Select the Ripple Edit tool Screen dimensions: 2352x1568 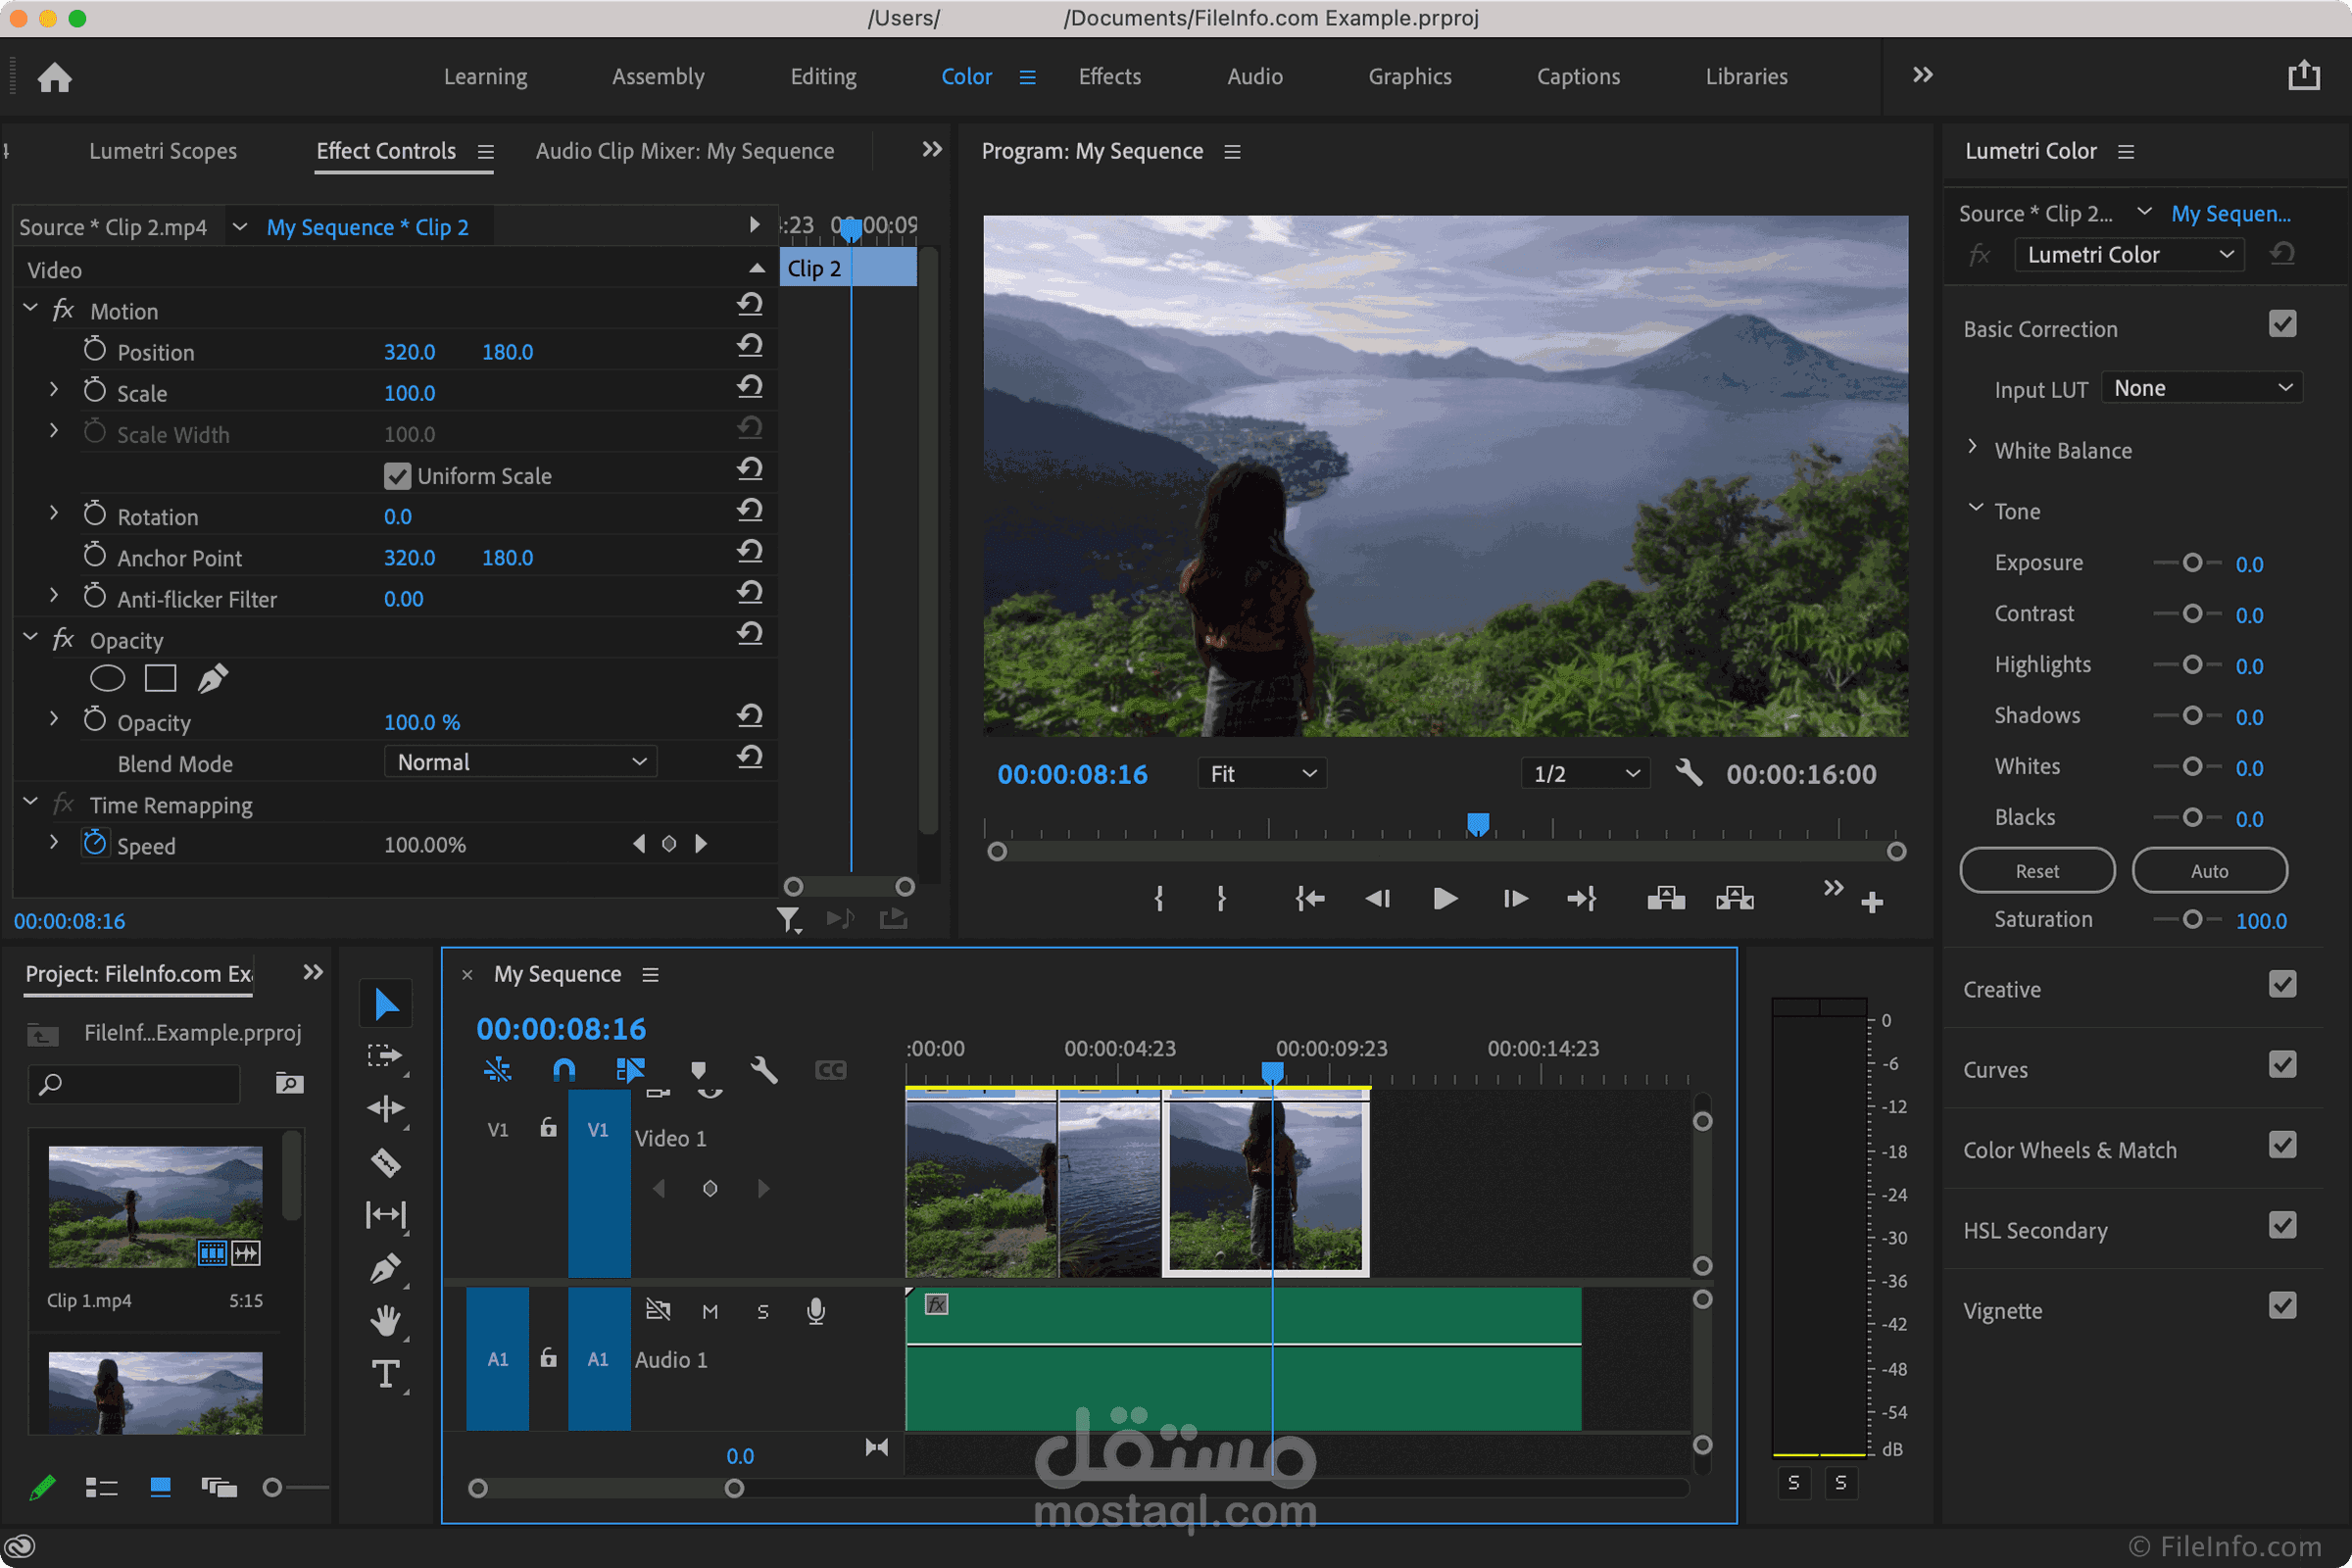pos(385,1108)
